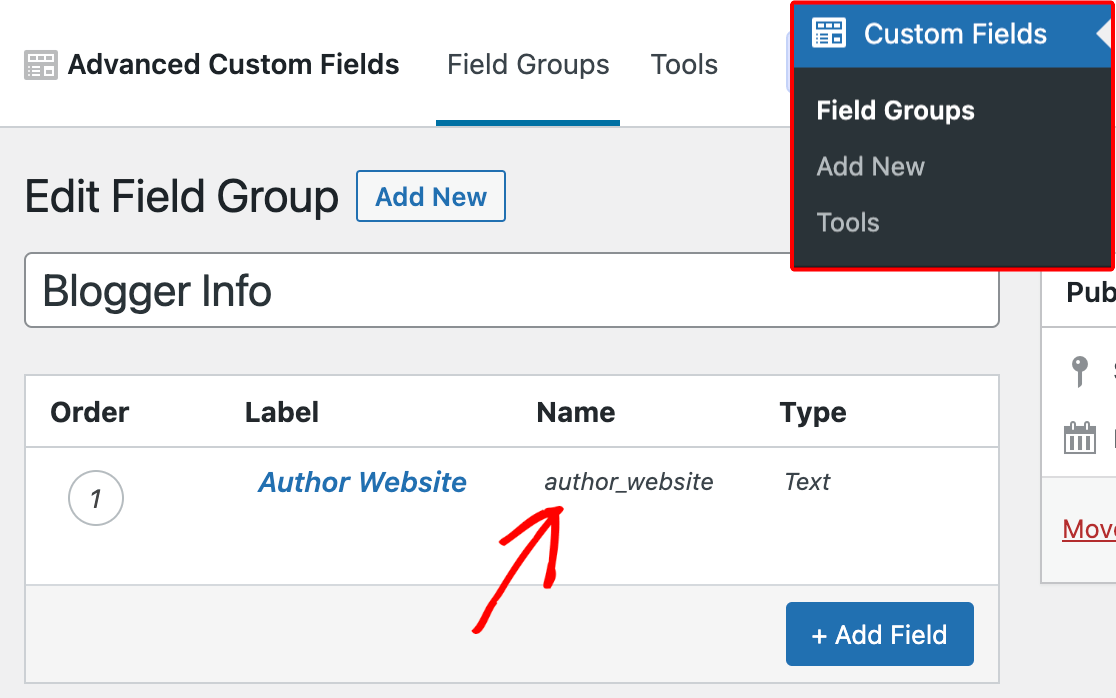This screenshot has height=698, width=1116.
Task: Click the Custom Fields menu header
Action: (952, 34)
